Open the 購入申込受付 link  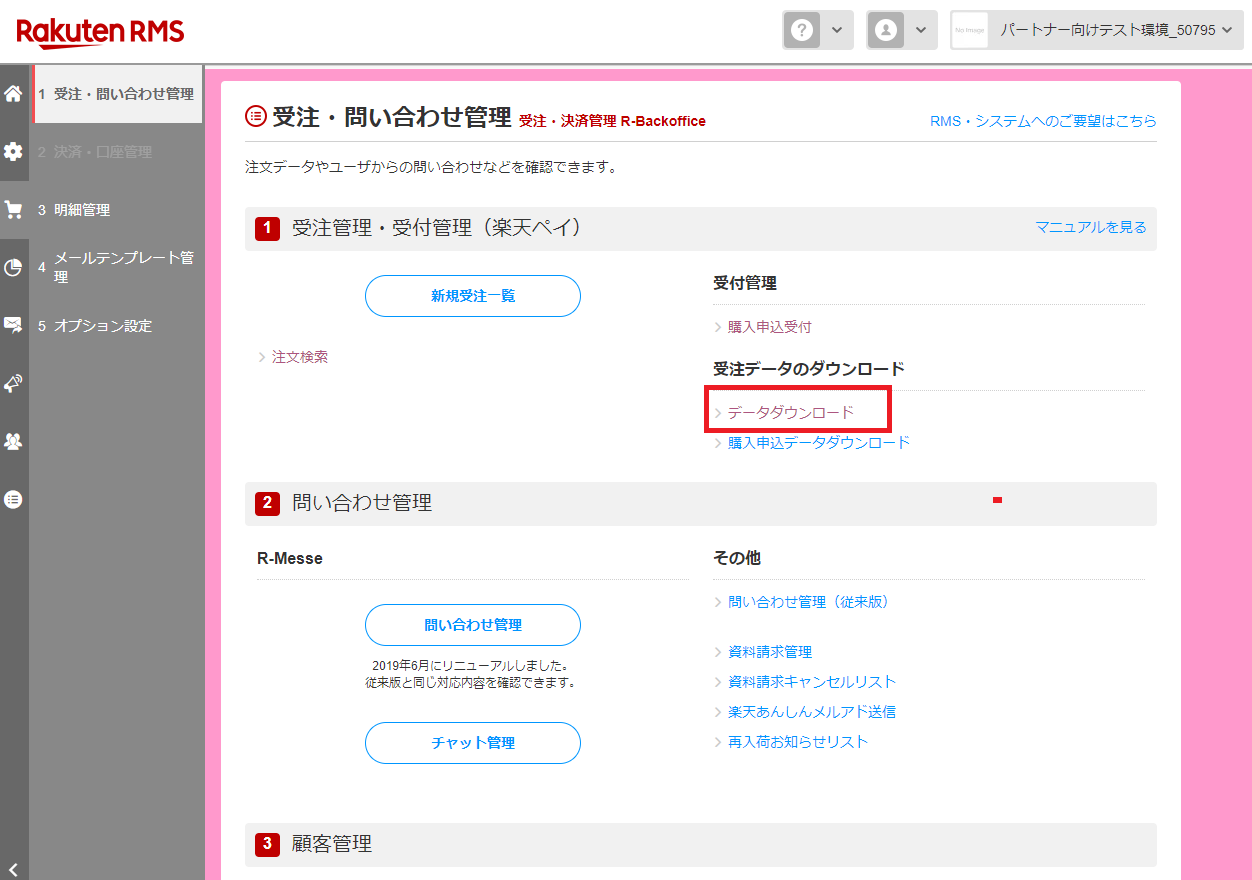tap(770, 327)
